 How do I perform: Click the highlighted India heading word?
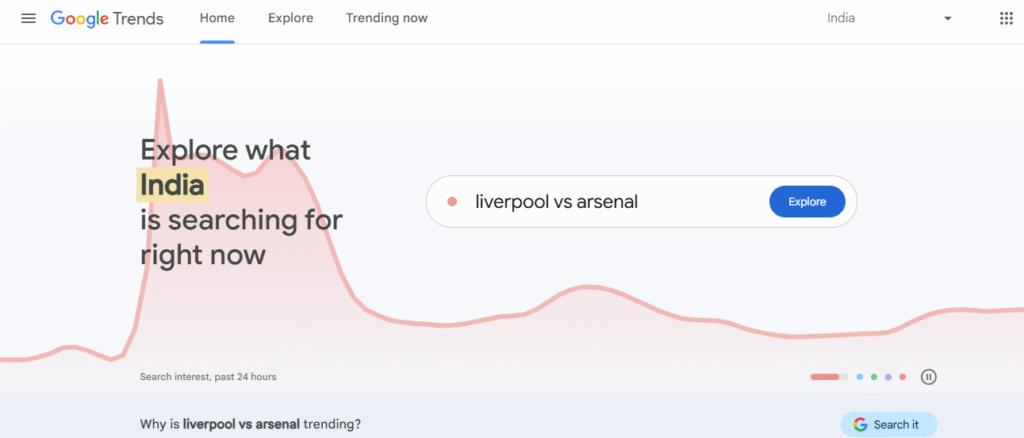coord(172,185)
